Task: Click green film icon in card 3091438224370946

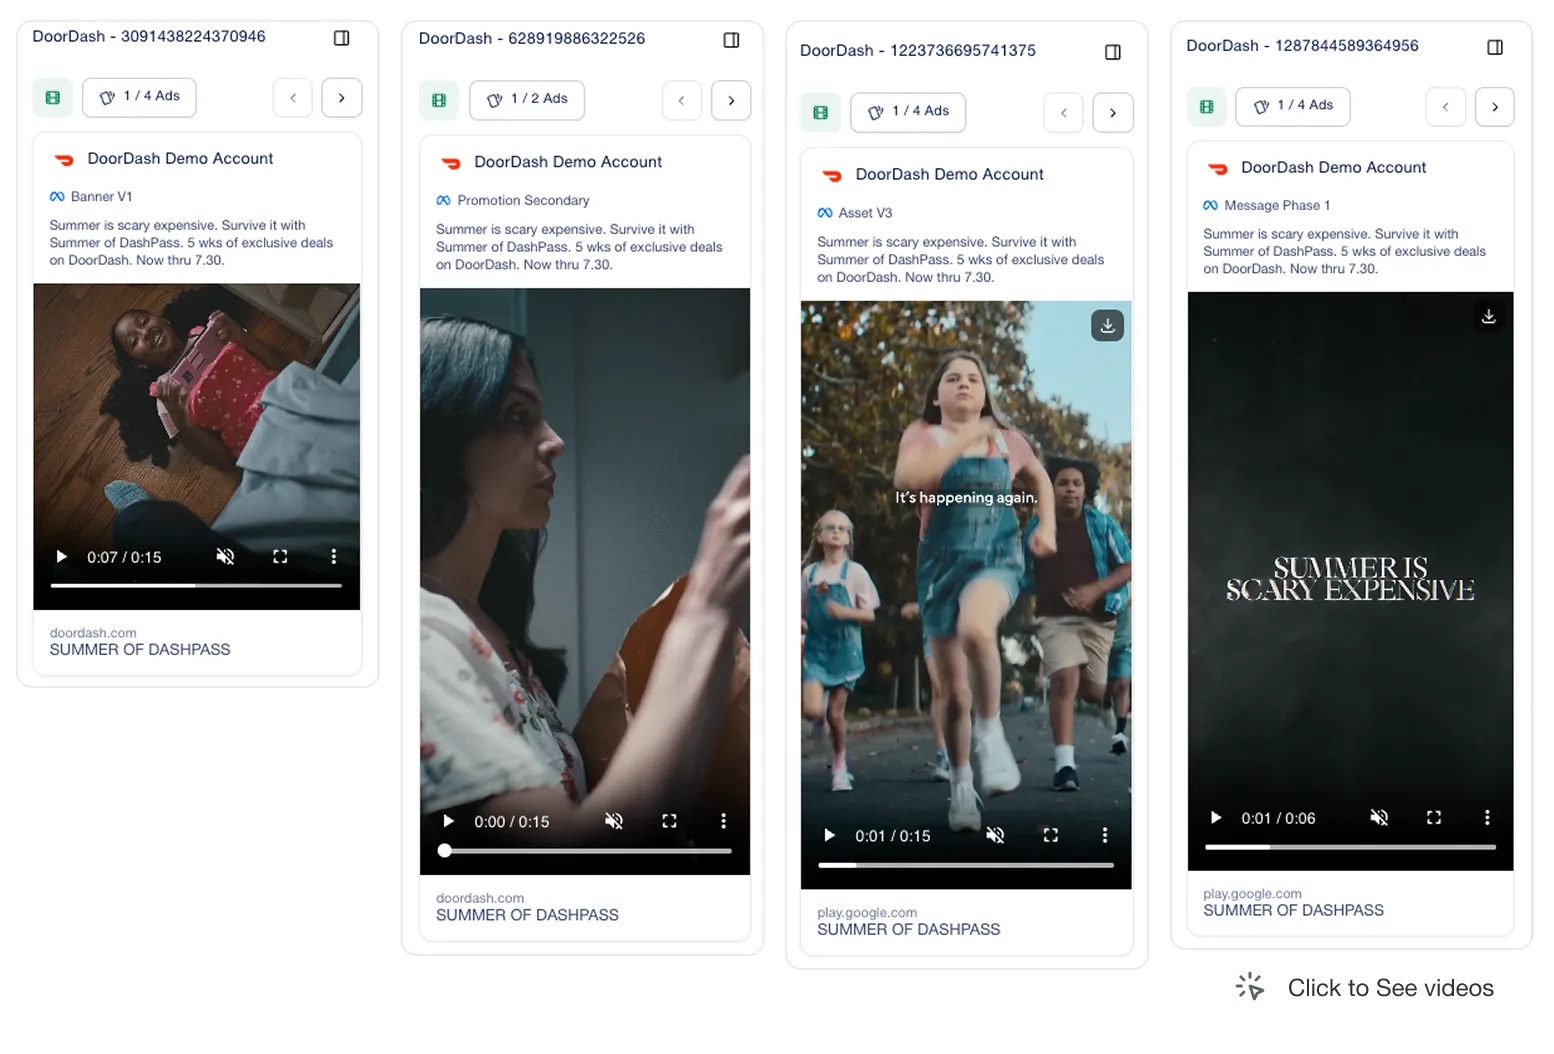Action: (x=53, y=97)
